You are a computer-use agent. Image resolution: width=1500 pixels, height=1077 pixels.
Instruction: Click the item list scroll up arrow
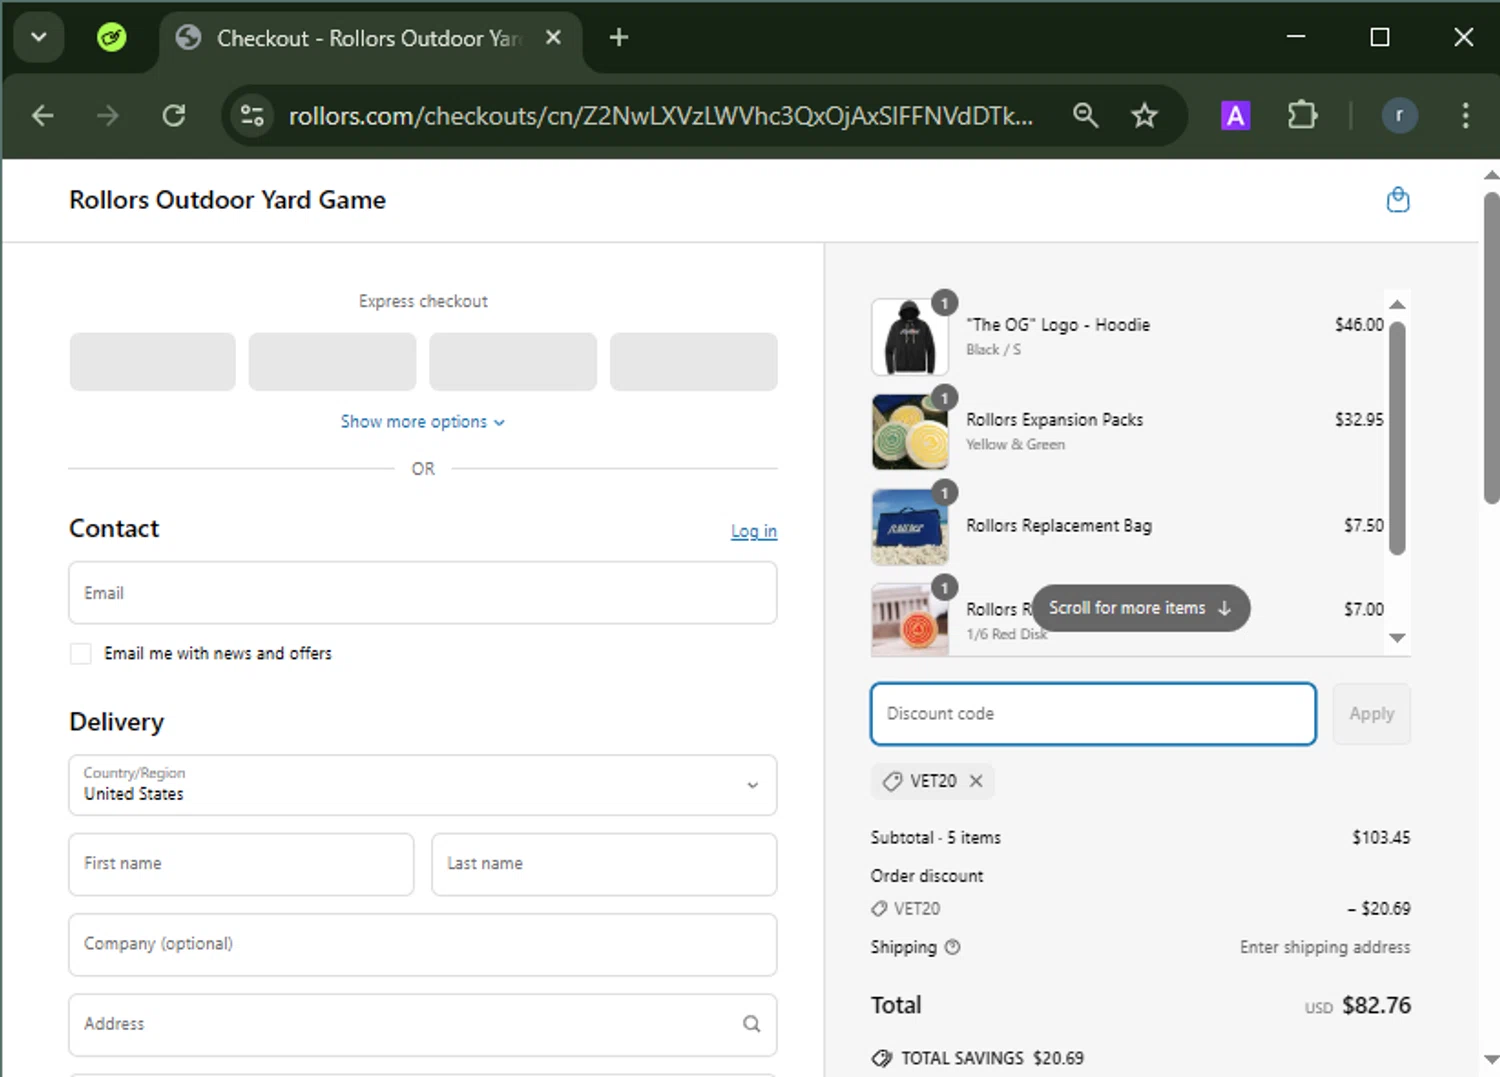click(x=1397, y=304)
